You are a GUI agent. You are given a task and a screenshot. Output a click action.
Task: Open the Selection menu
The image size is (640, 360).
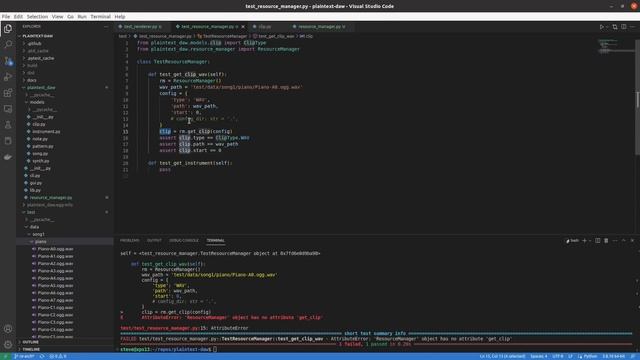tap(37, 17)
